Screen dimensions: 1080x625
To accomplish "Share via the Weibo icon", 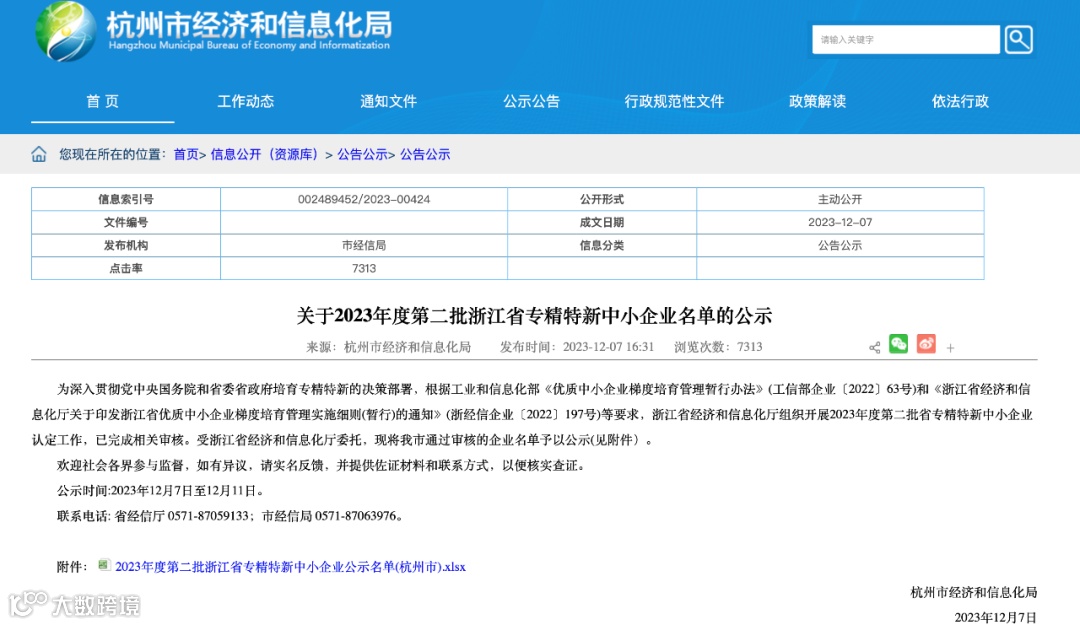I will [926, 344].
